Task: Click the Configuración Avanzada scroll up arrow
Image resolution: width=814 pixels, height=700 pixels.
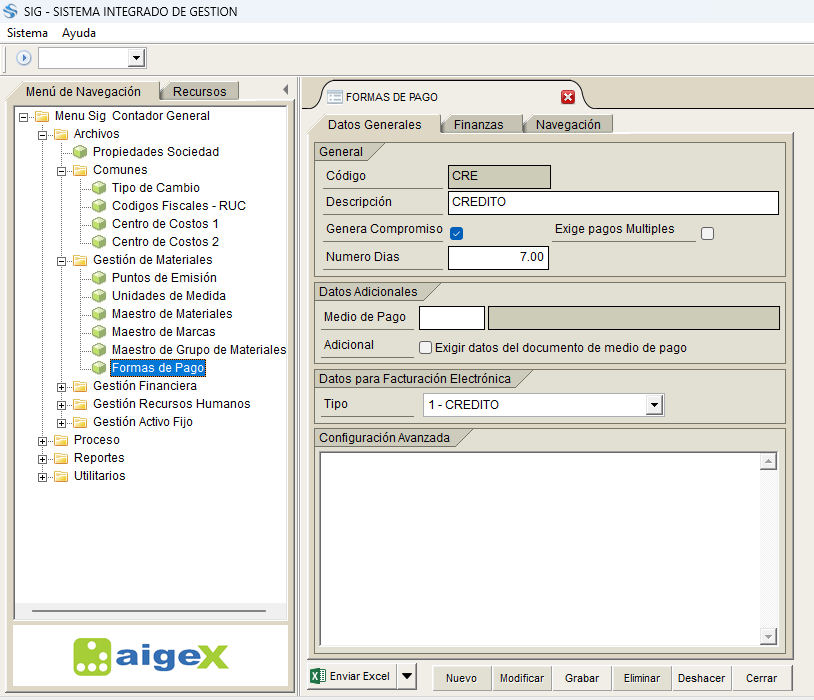Action: tap(768, 461)
